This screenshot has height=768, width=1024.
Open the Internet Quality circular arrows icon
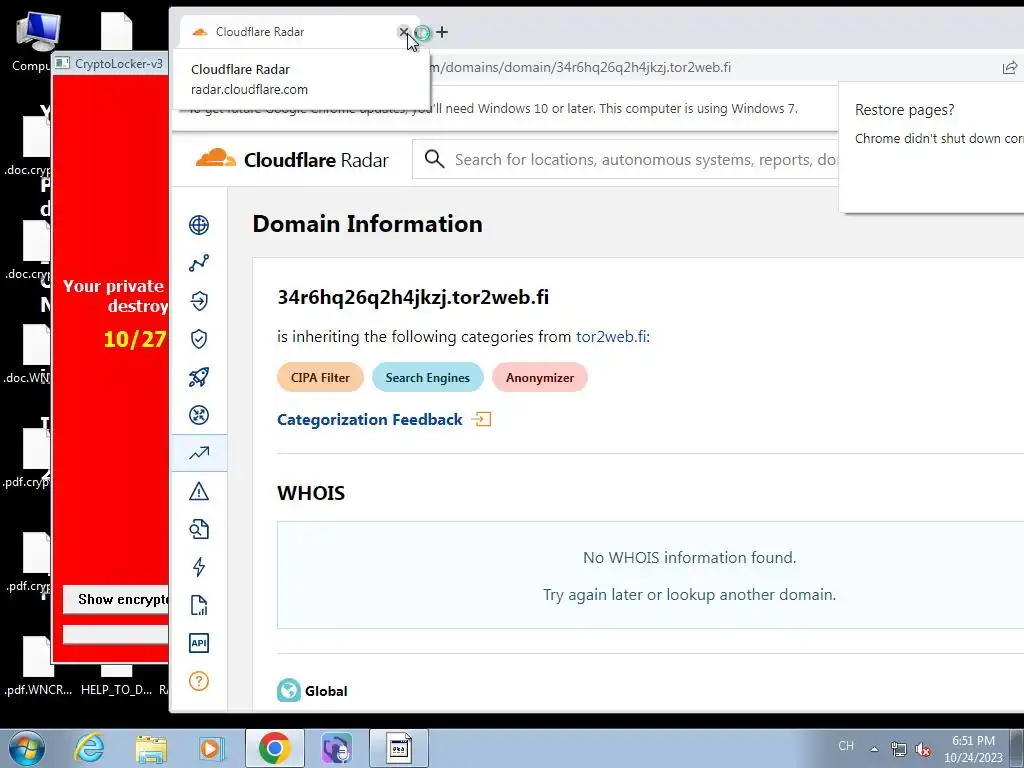199,415
